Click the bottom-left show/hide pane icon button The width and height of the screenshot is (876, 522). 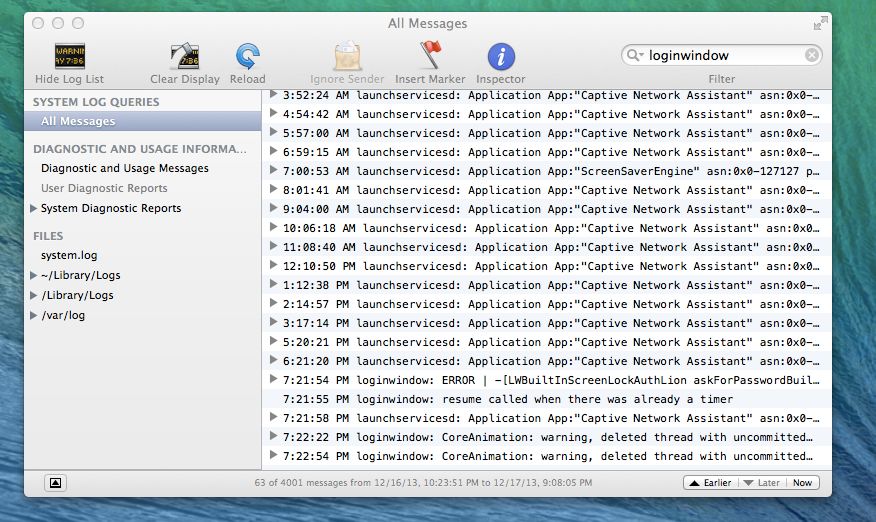tap(55, 483)
